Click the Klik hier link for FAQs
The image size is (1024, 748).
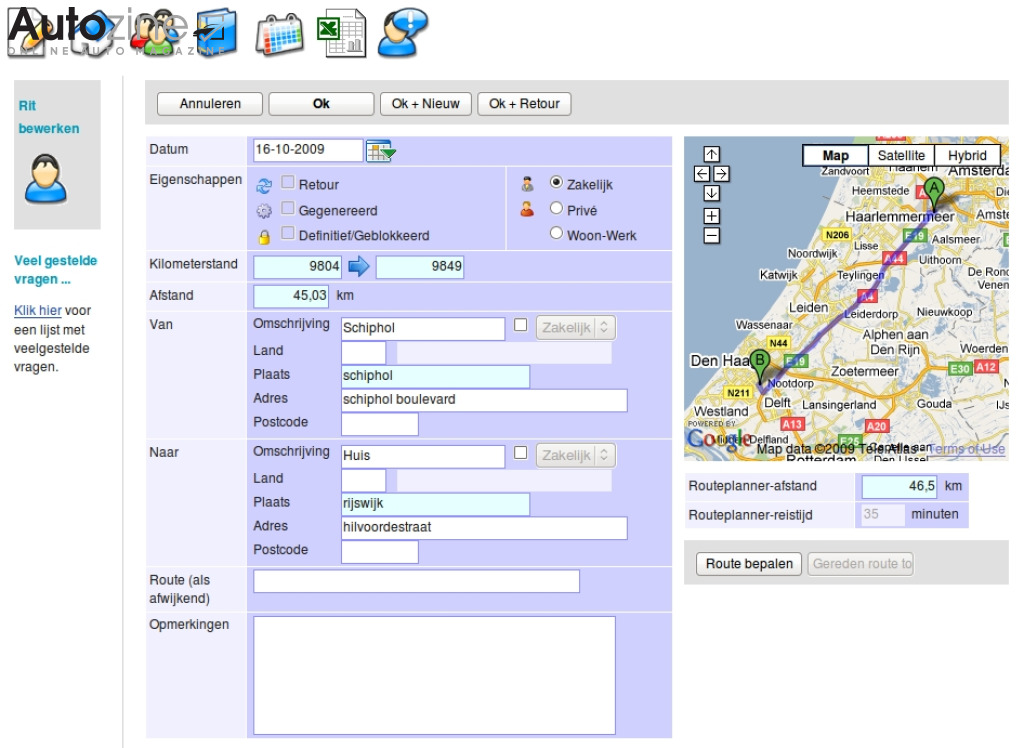tap(37, 310)
